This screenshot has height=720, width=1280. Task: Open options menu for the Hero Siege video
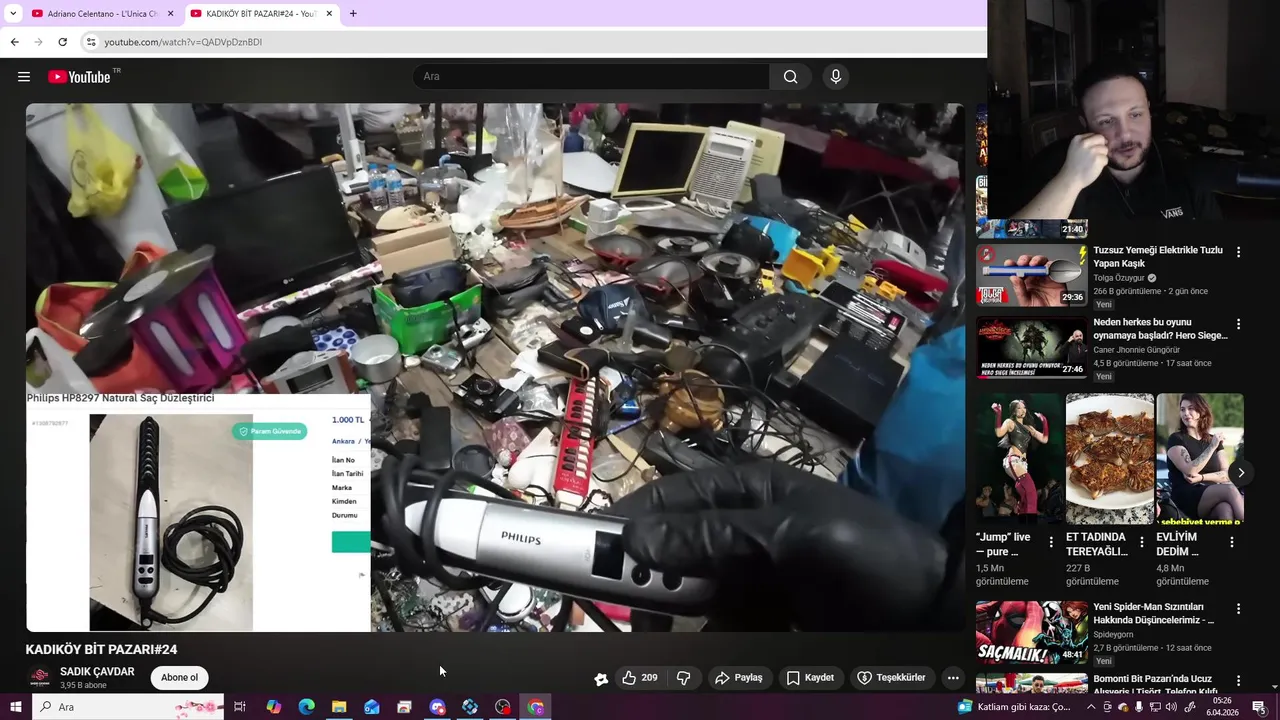(1238, 325)
